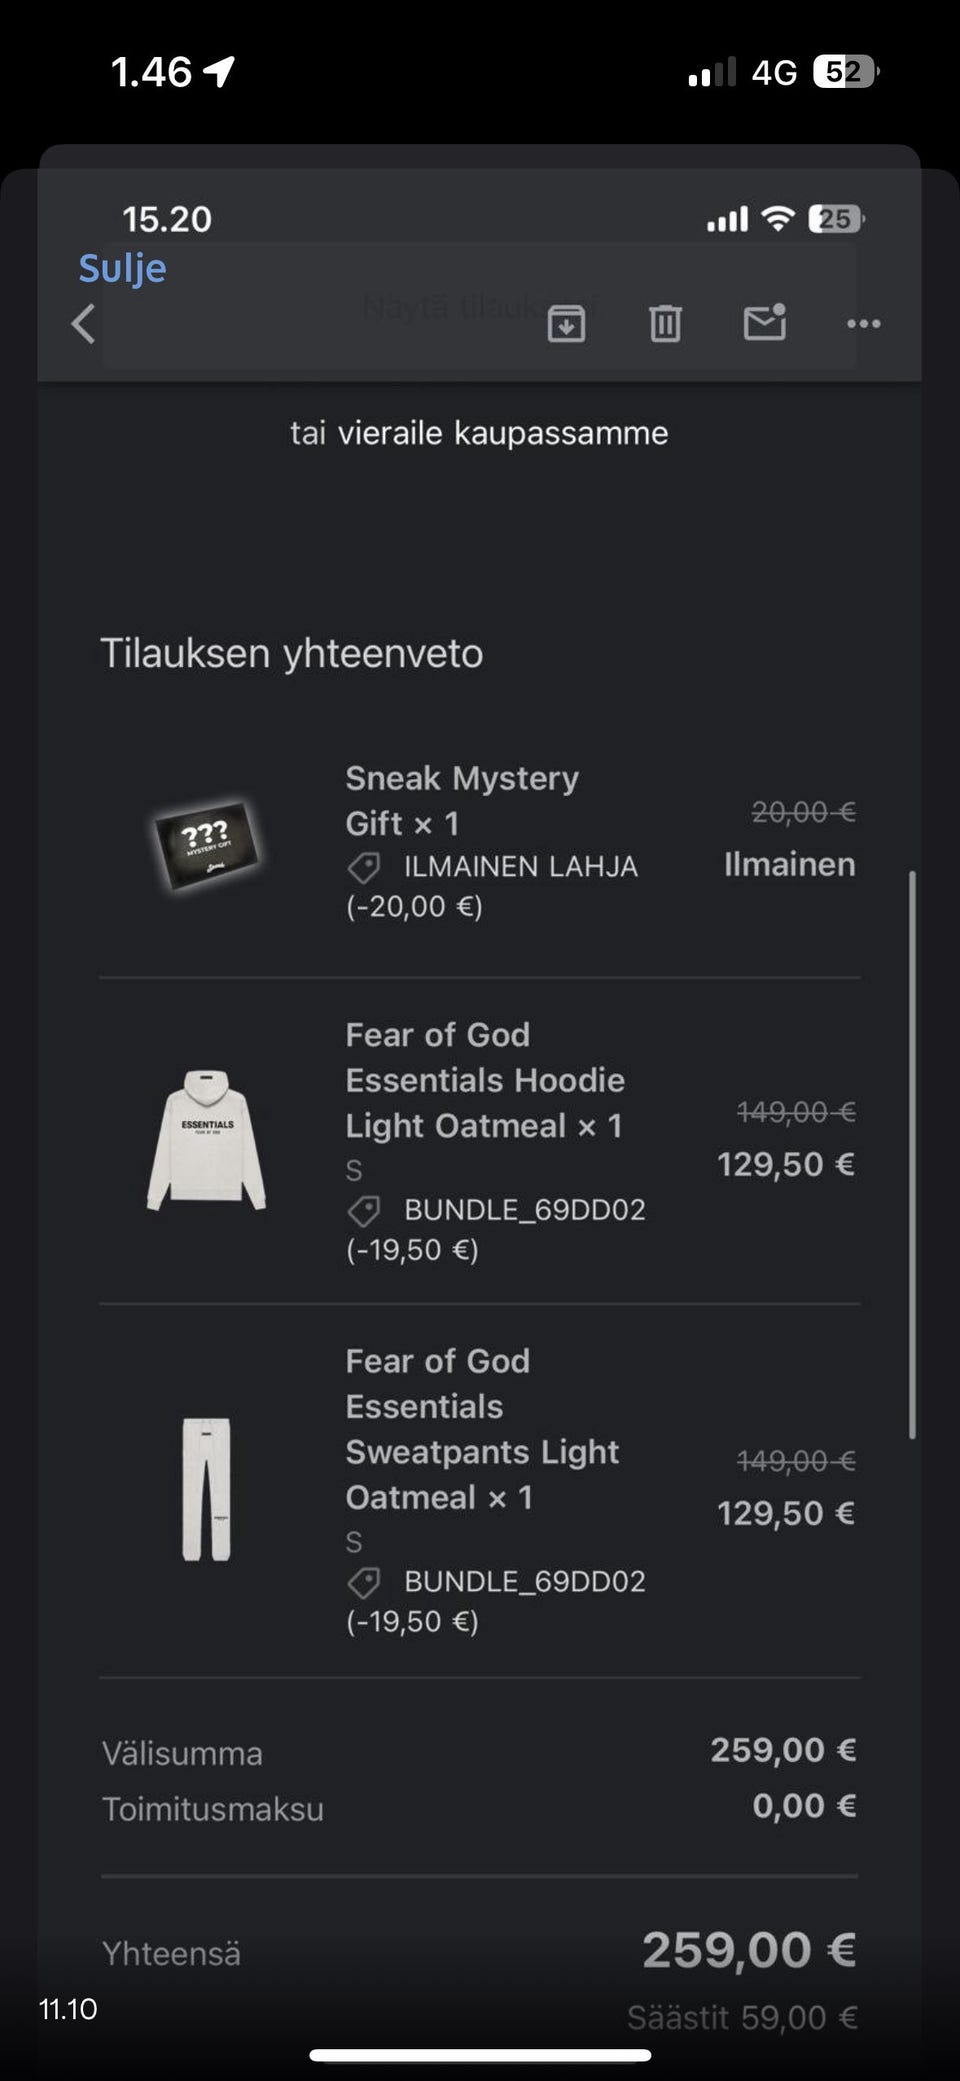Tap the tag icon beside ILMAINEN LAHJA

coord(364,867)
